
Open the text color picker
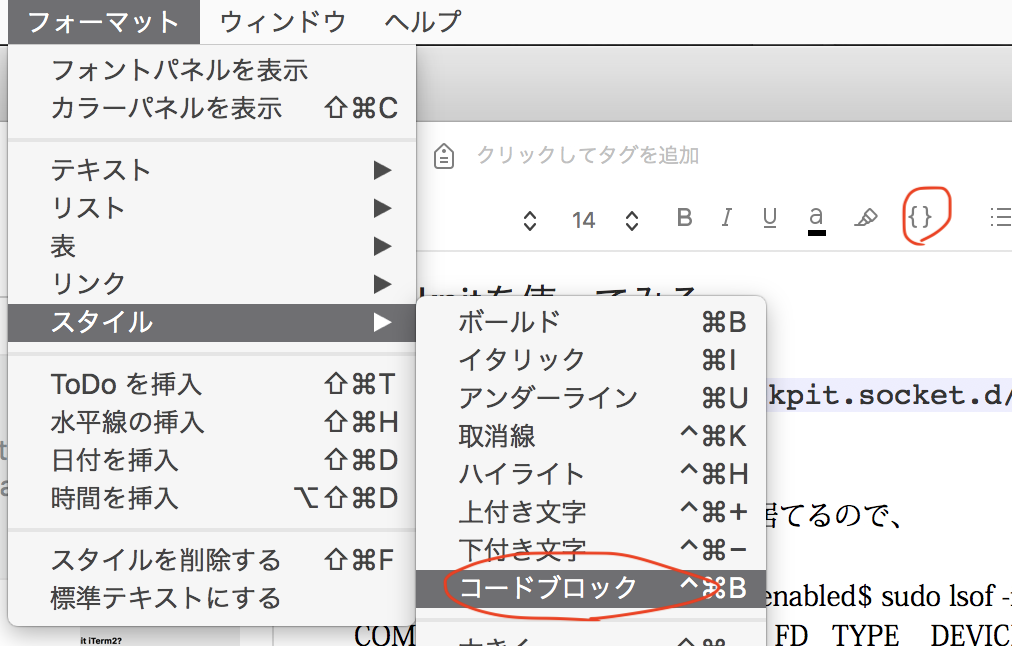coord(816,220)
